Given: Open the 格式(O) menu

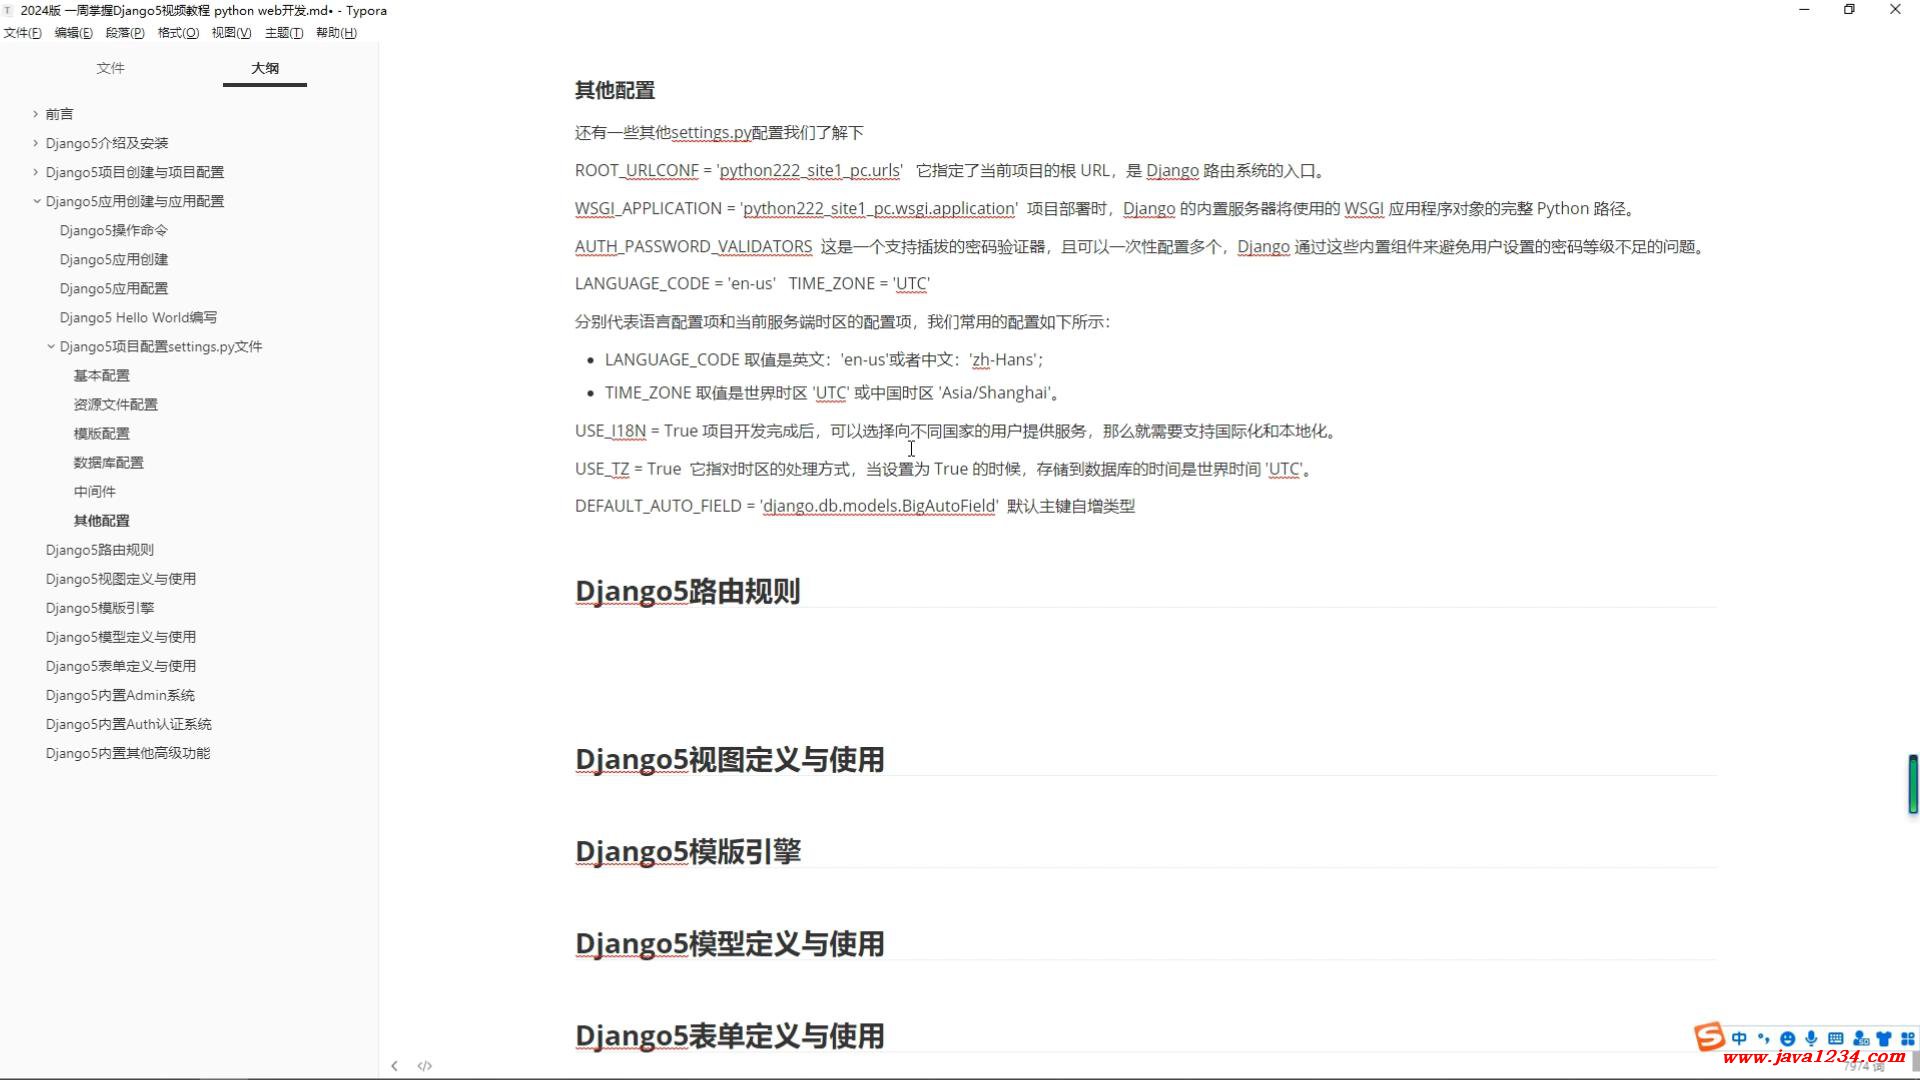Looking at the screenshot, I should tap(178, 33).
